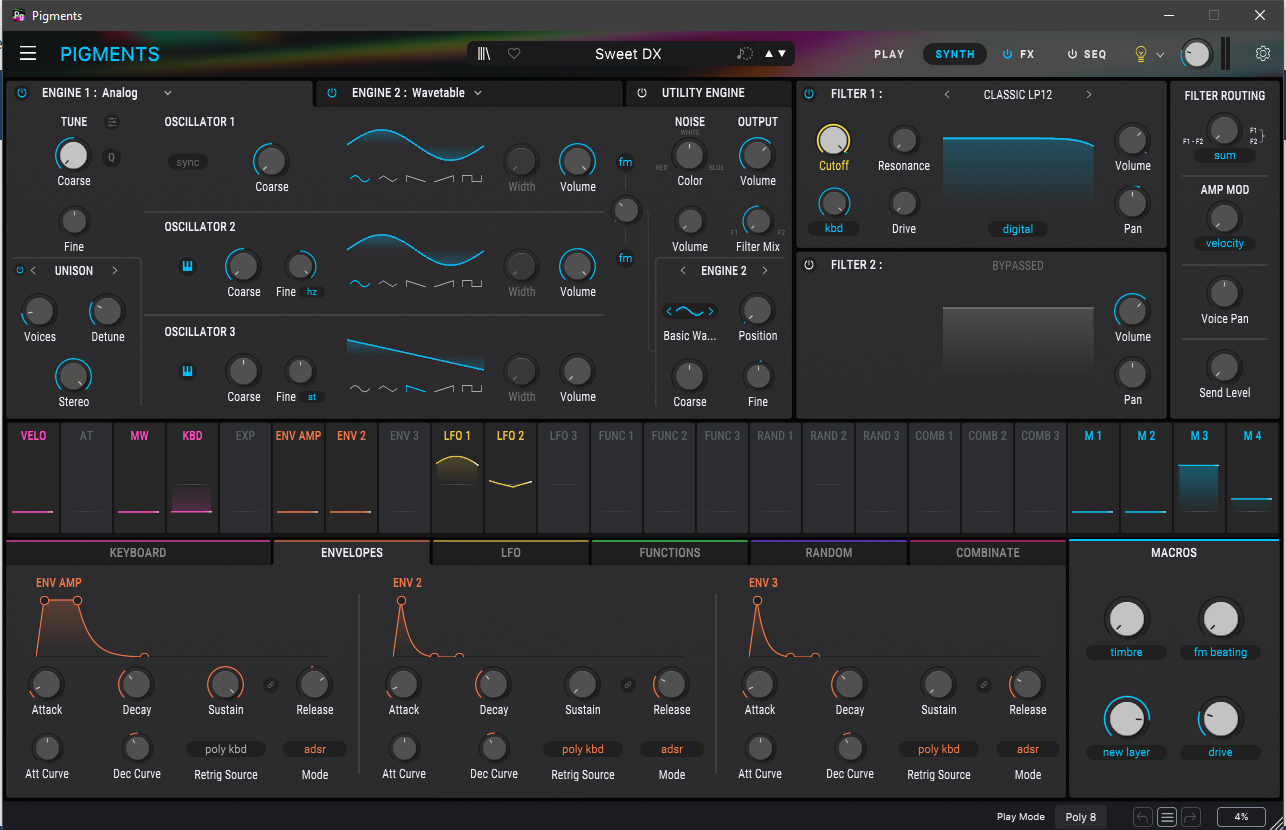Select the square waveform for Oscillator 3
Viewport: 1286px width, 830px height.
click(x=471, y=389)
